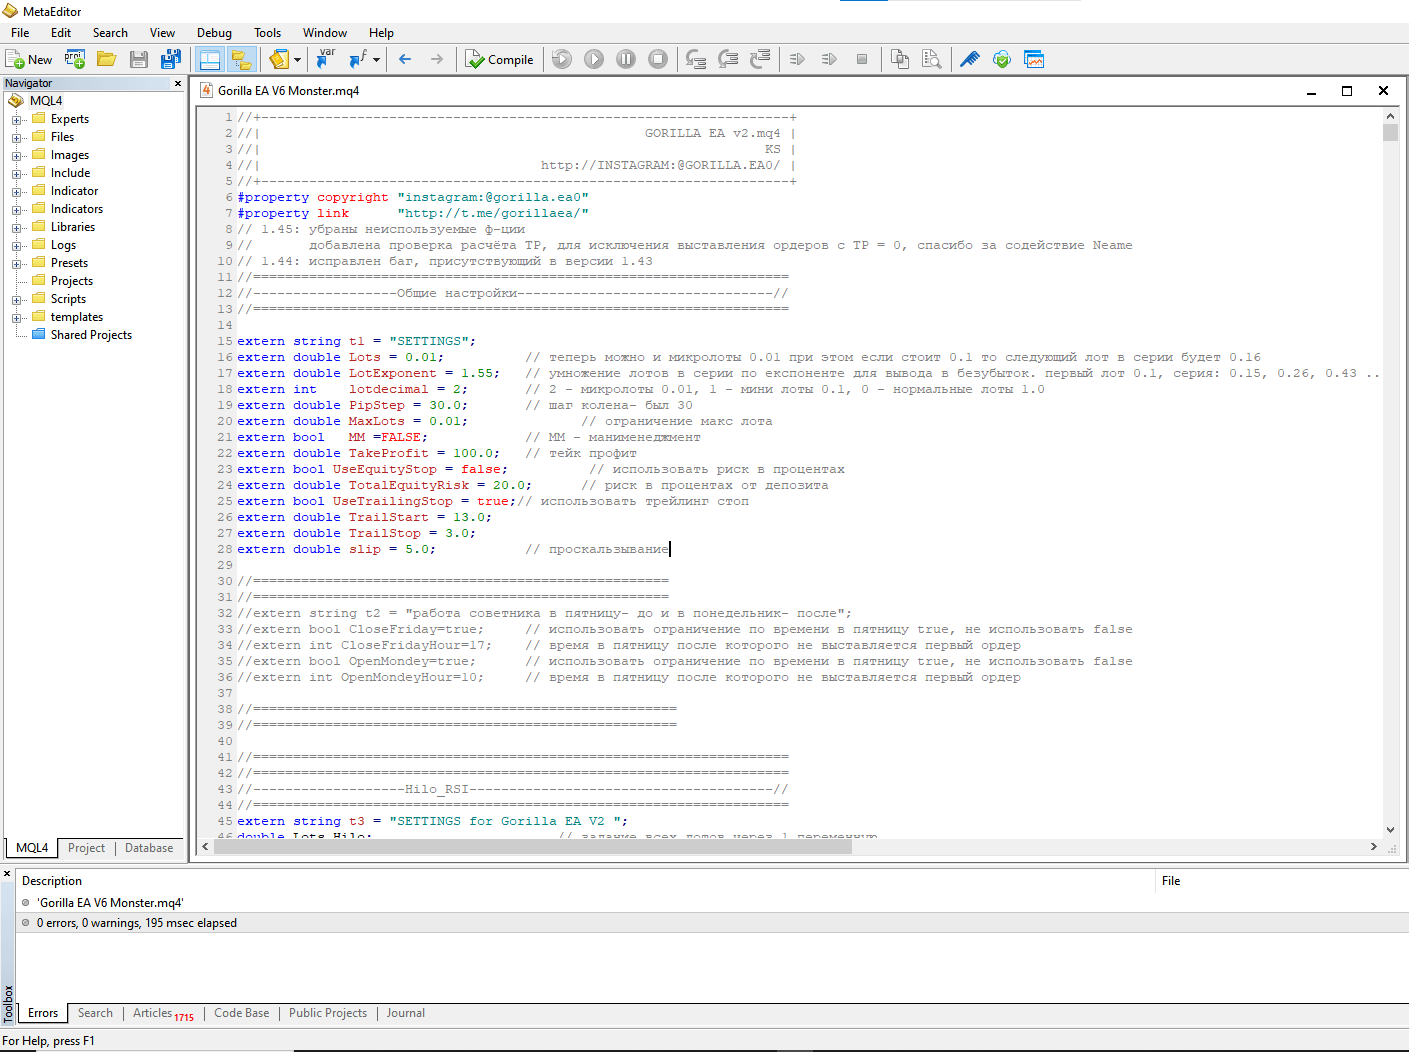The height and width of the screenshot is (1052, 1409).
Task: Click the stop profiling square icon
Action: 862,59
